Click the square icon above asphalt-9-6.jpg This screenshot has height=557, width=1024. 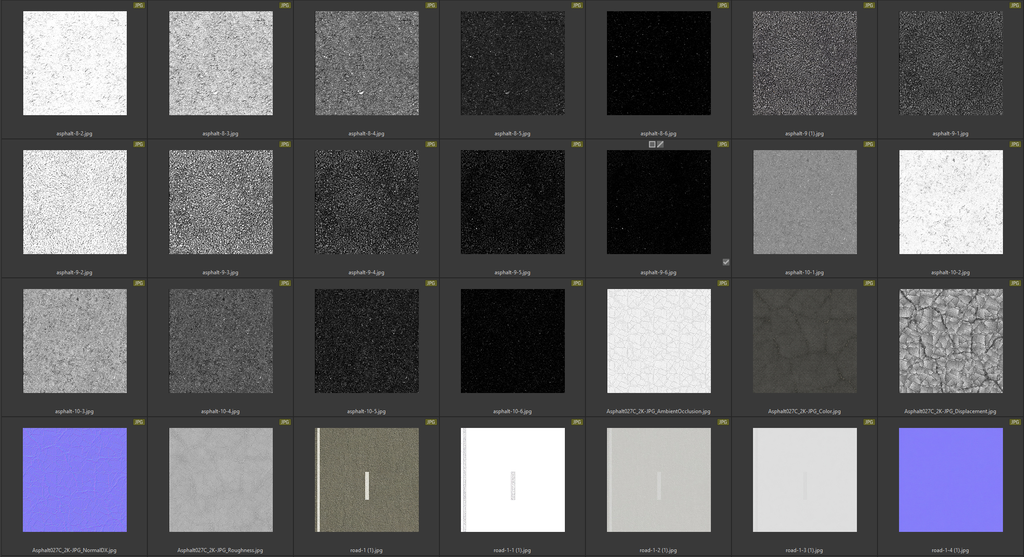(652, 144)
